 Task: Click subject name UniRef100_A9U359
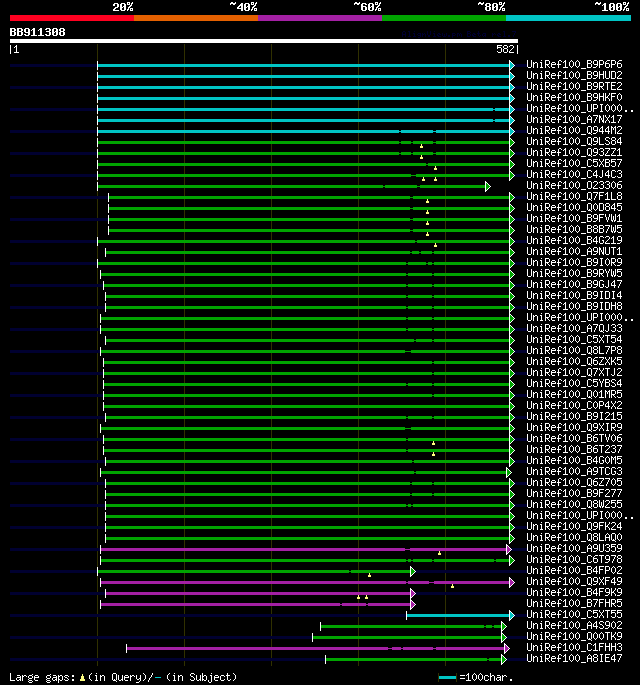click(574, 549)
